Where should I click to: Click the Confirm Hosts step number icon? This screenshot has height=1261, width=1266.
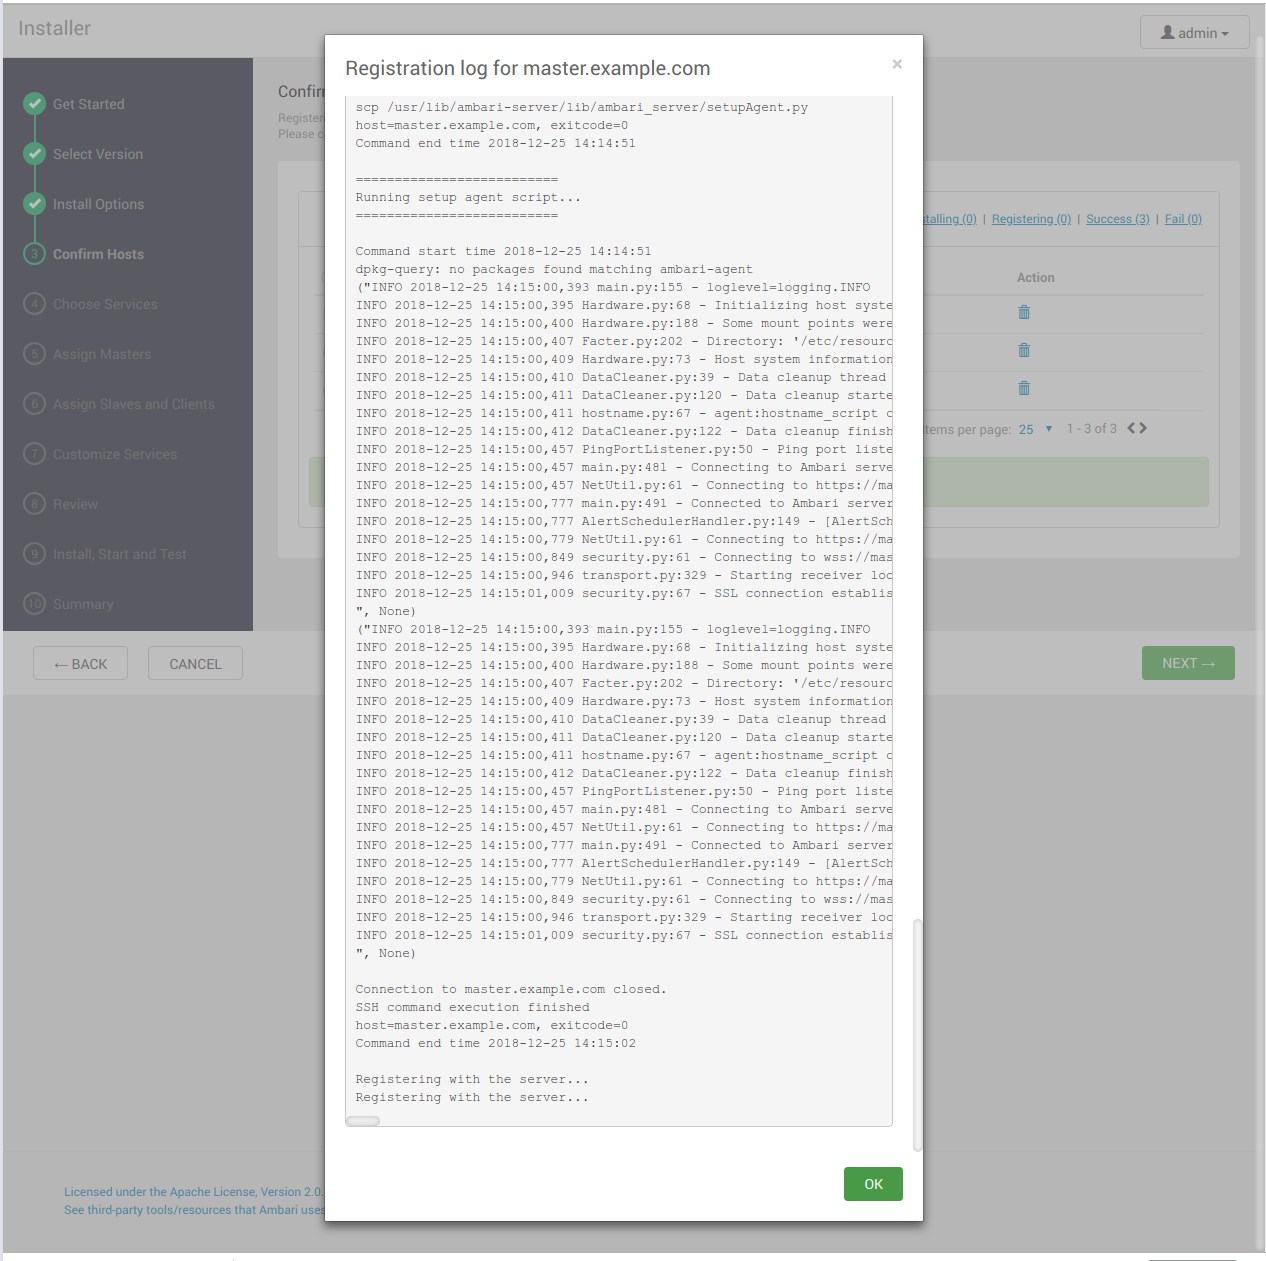[35, 254]
